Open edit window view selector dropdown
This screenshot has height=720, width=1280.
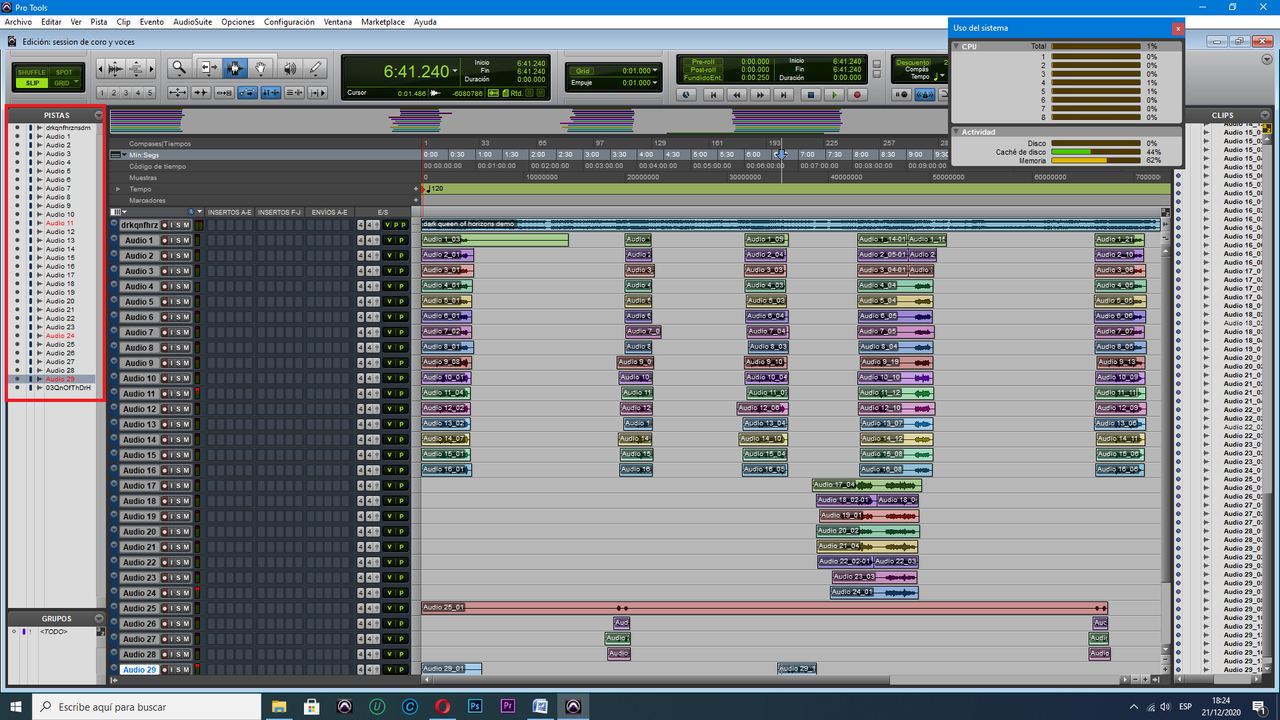pyautogui.click(x=119, y=212)
